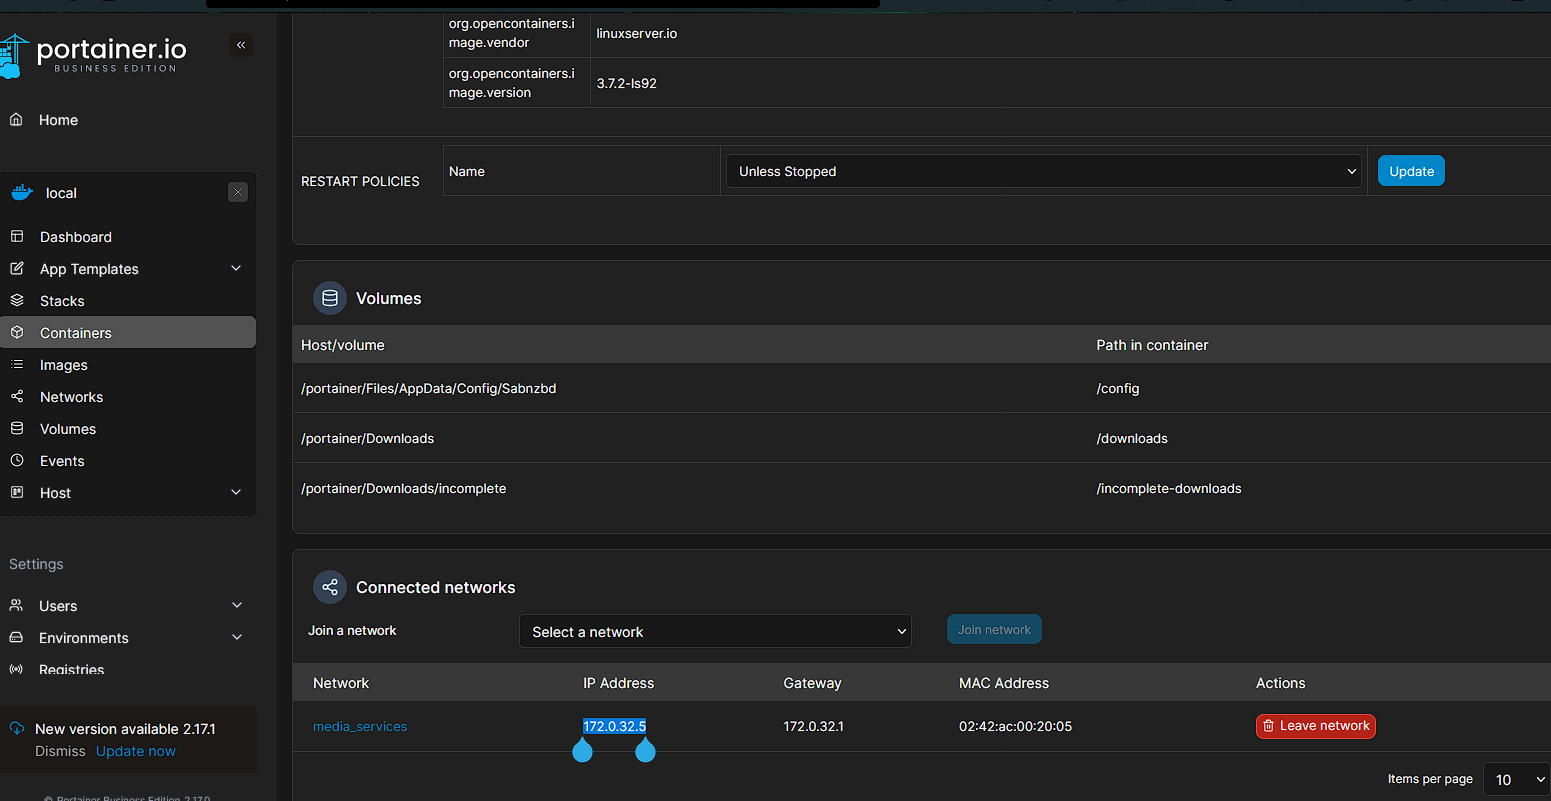The width and height of the screenshot is (1551, 801).
Task: Open the Items per page dropdown
Action: [1516, 779]
